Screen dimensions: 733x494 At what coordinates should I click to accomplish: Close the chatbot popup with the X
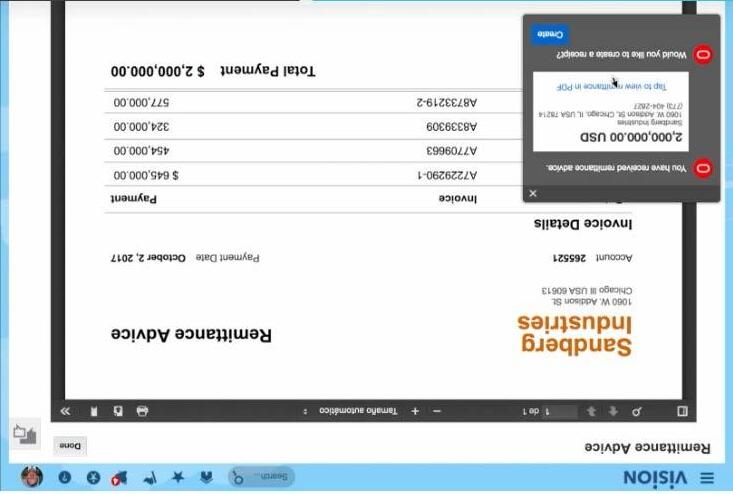click(533, 193)
